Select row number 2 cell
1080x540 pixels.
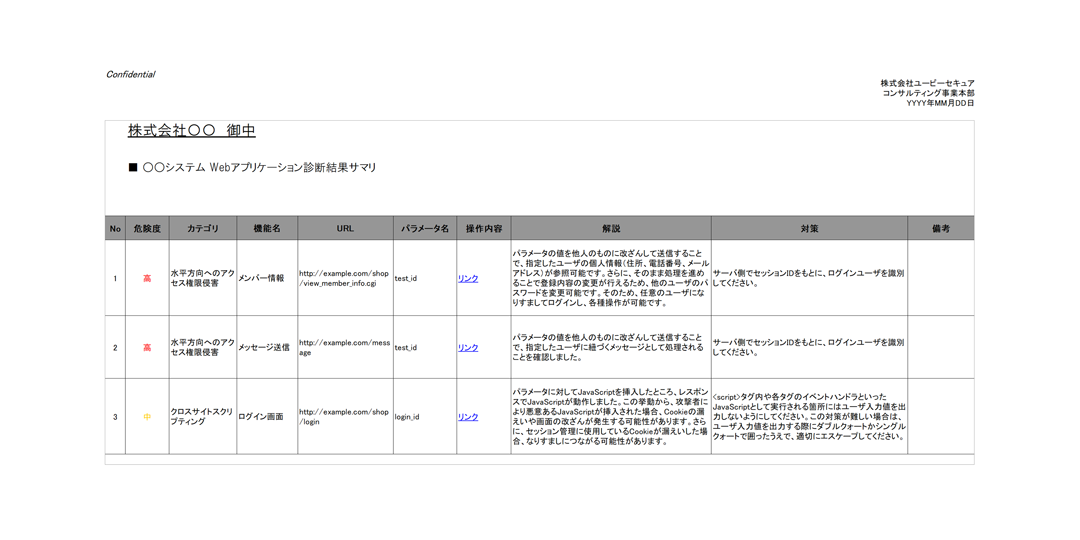(x=115, y=348)
